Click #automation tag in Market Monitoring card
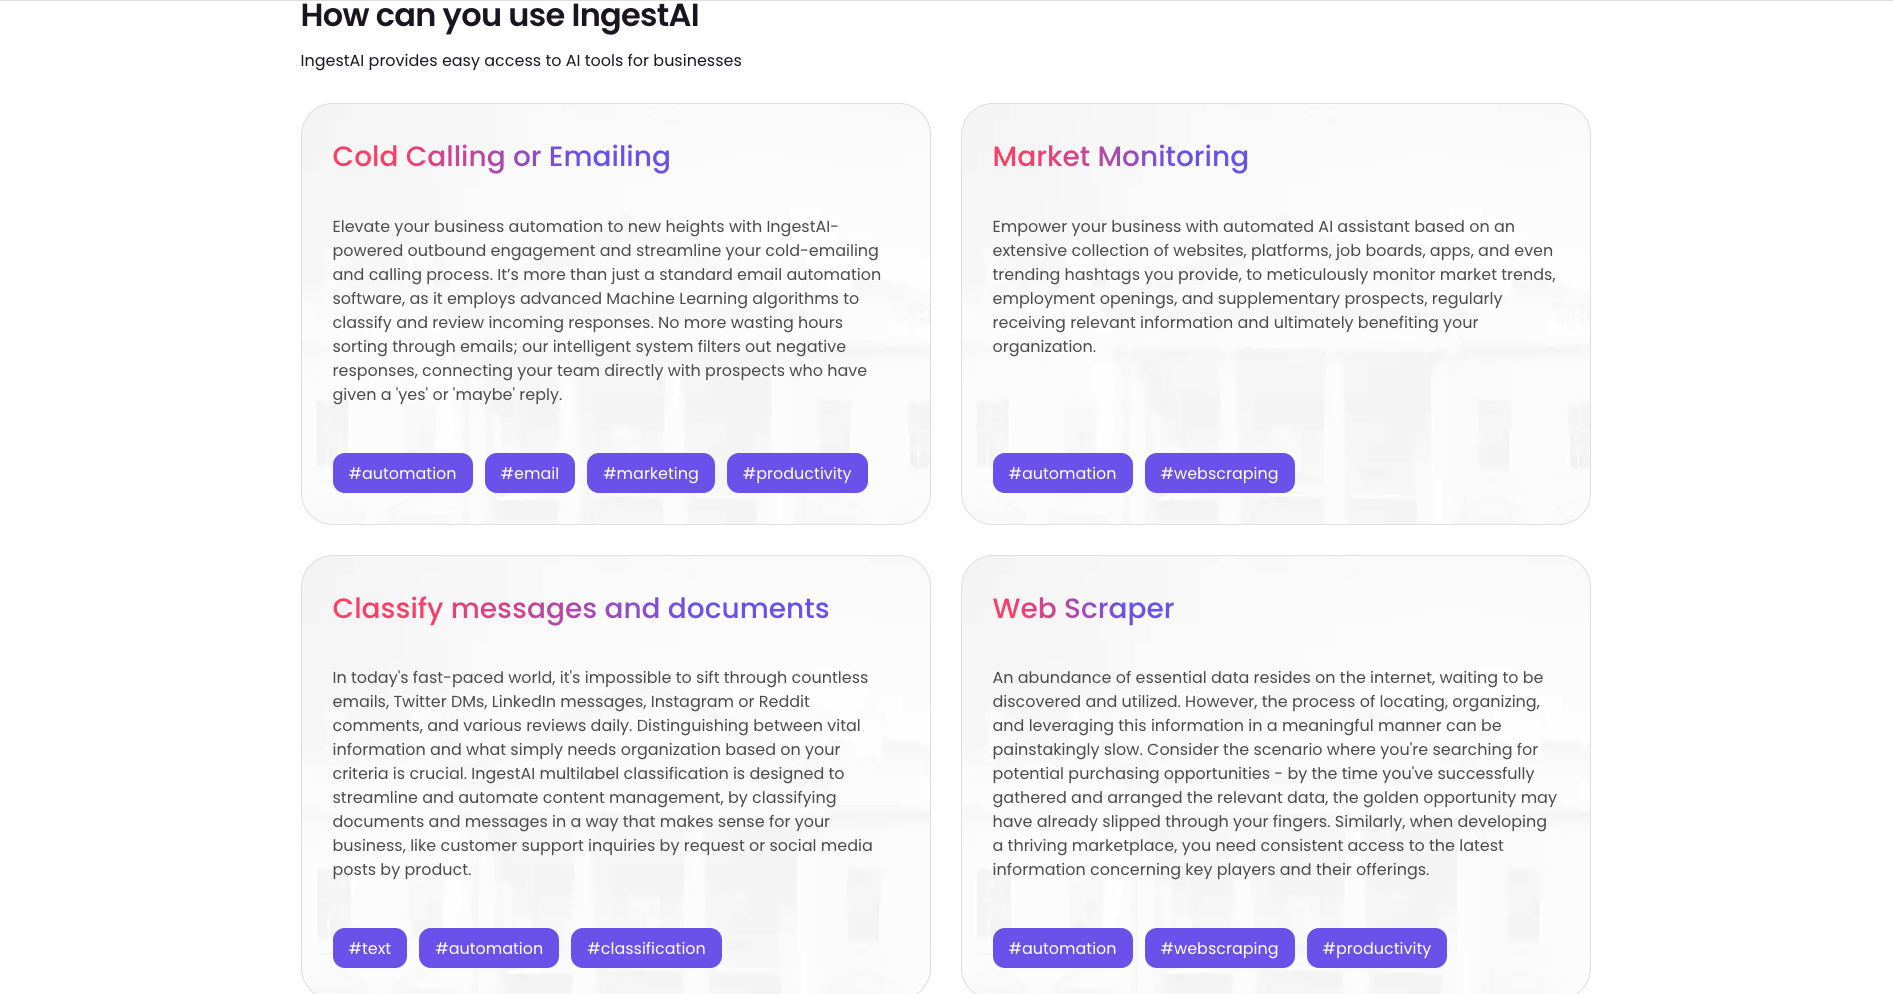Viewport: 1893px width, 994px height. tap(1062, 473)
